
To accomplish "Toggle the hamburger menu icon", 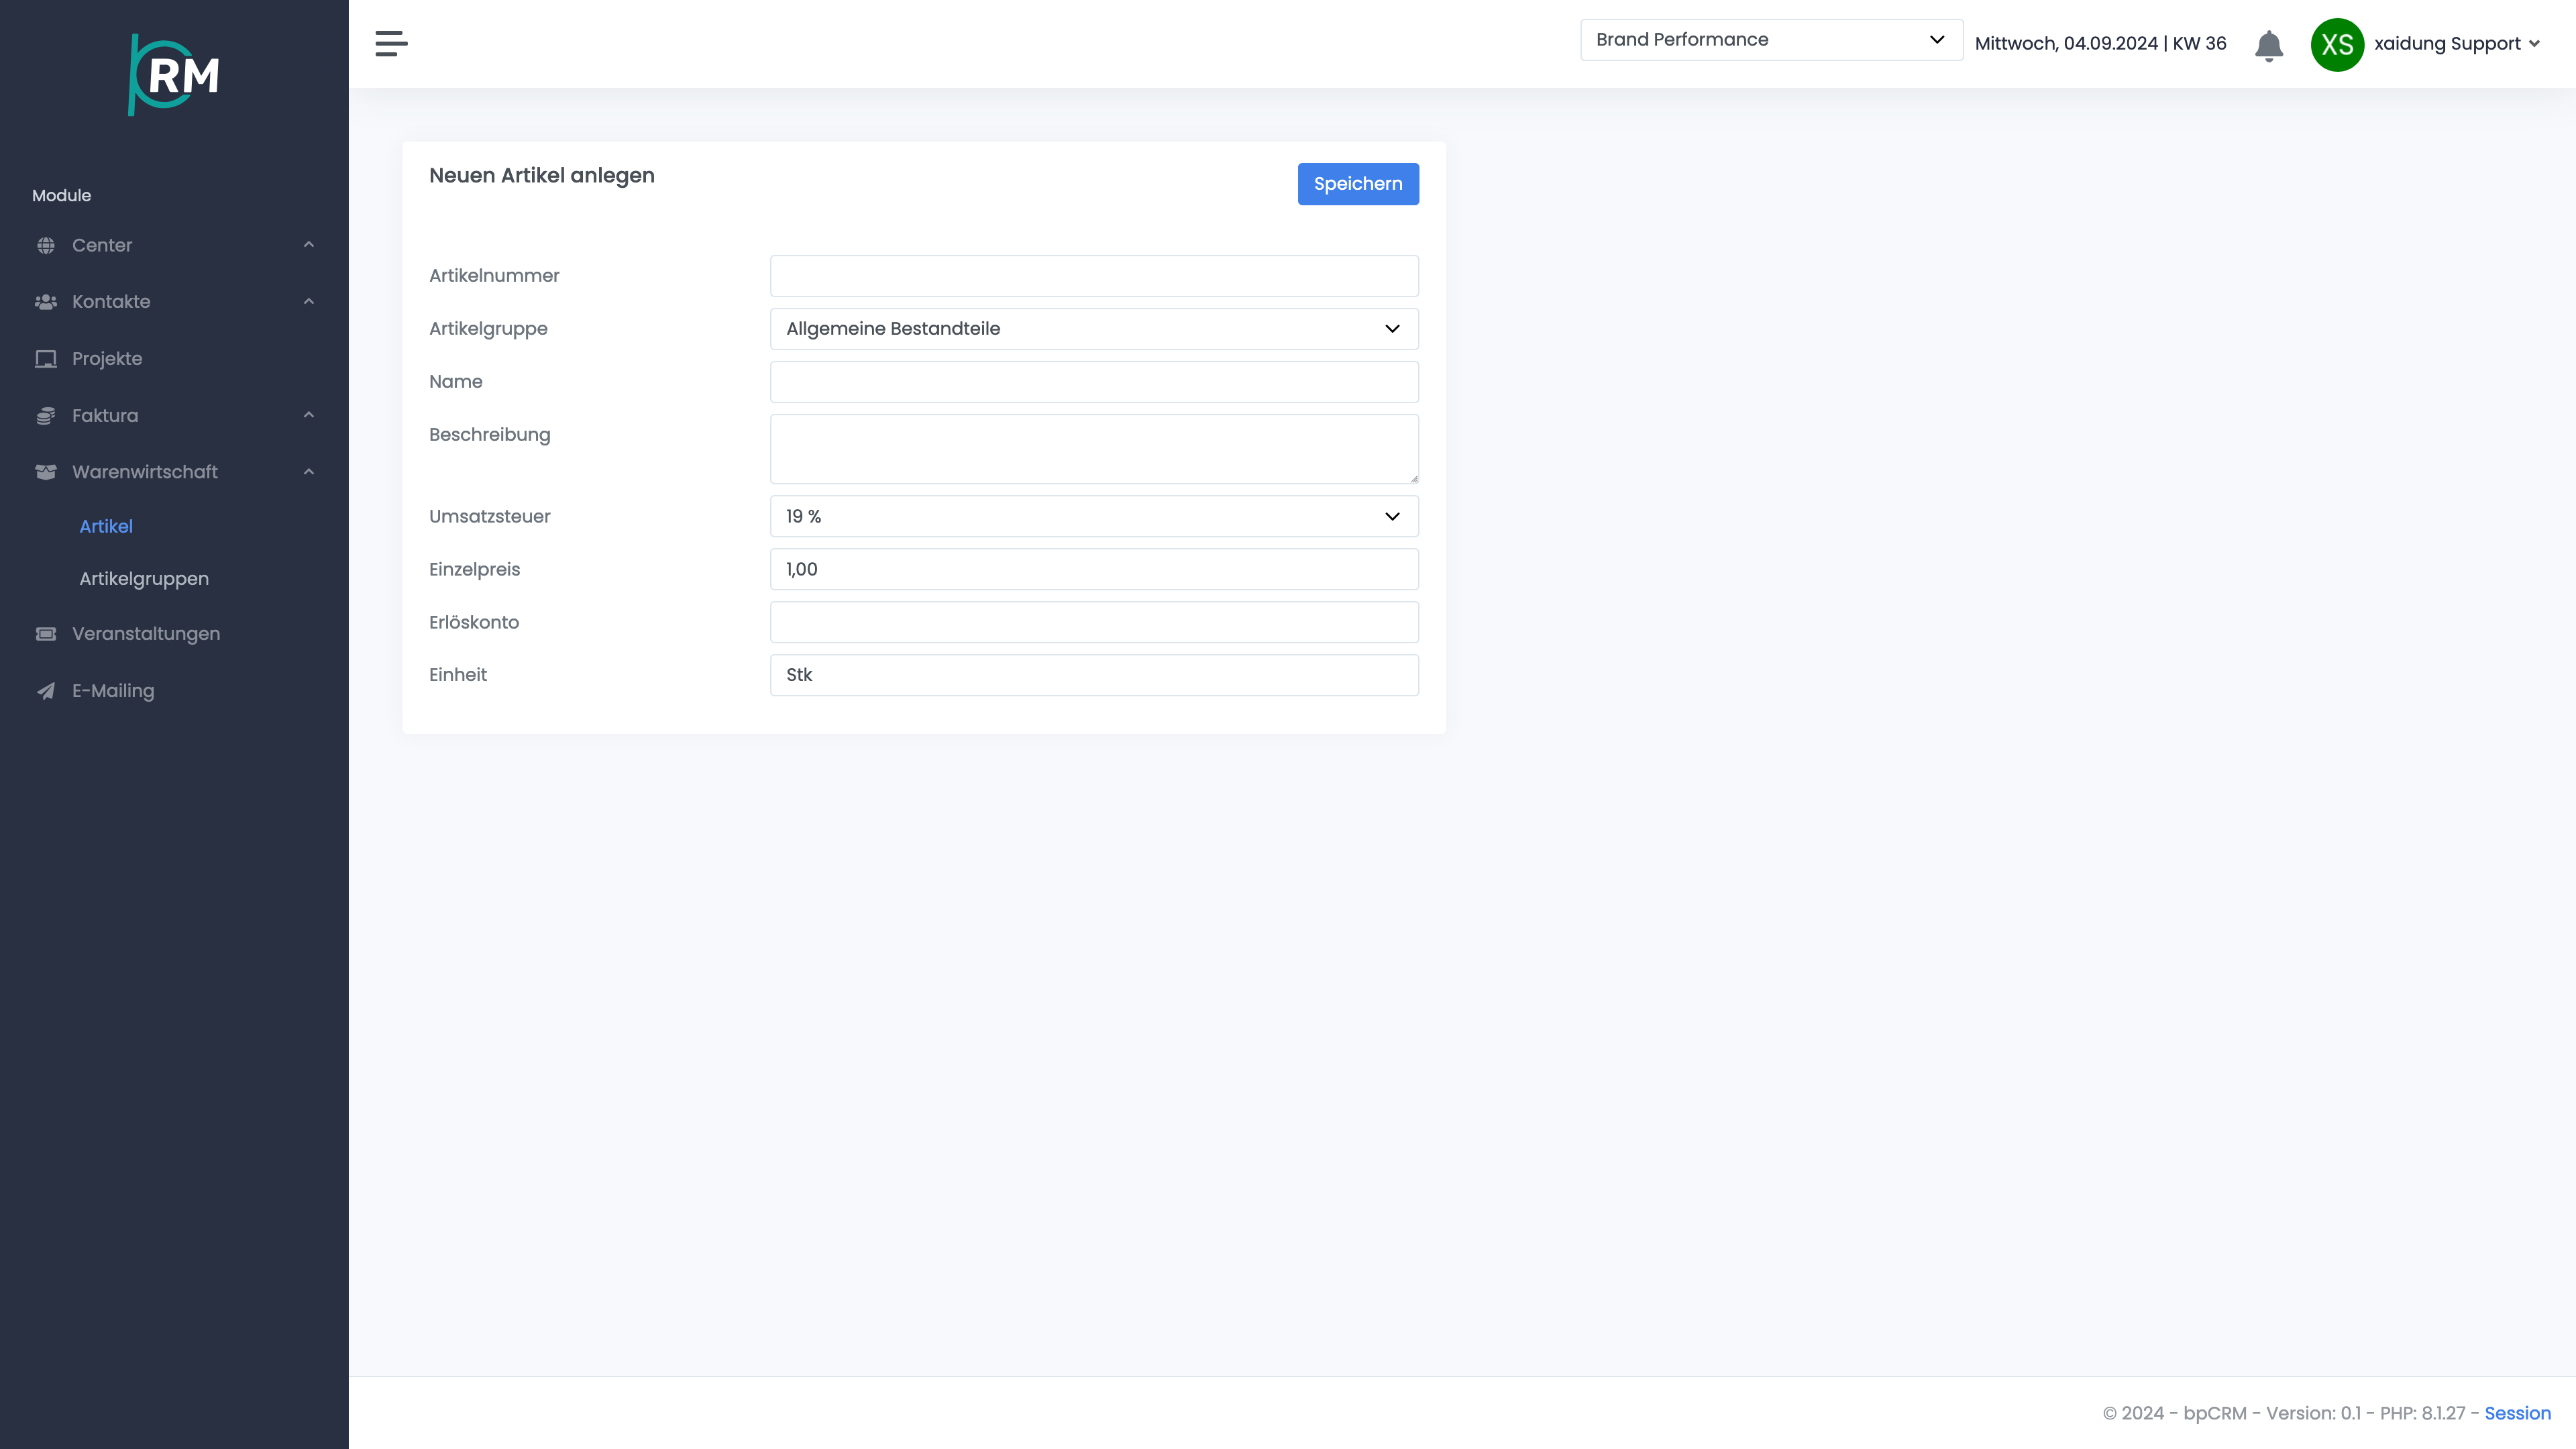I will tap(391, 43).
